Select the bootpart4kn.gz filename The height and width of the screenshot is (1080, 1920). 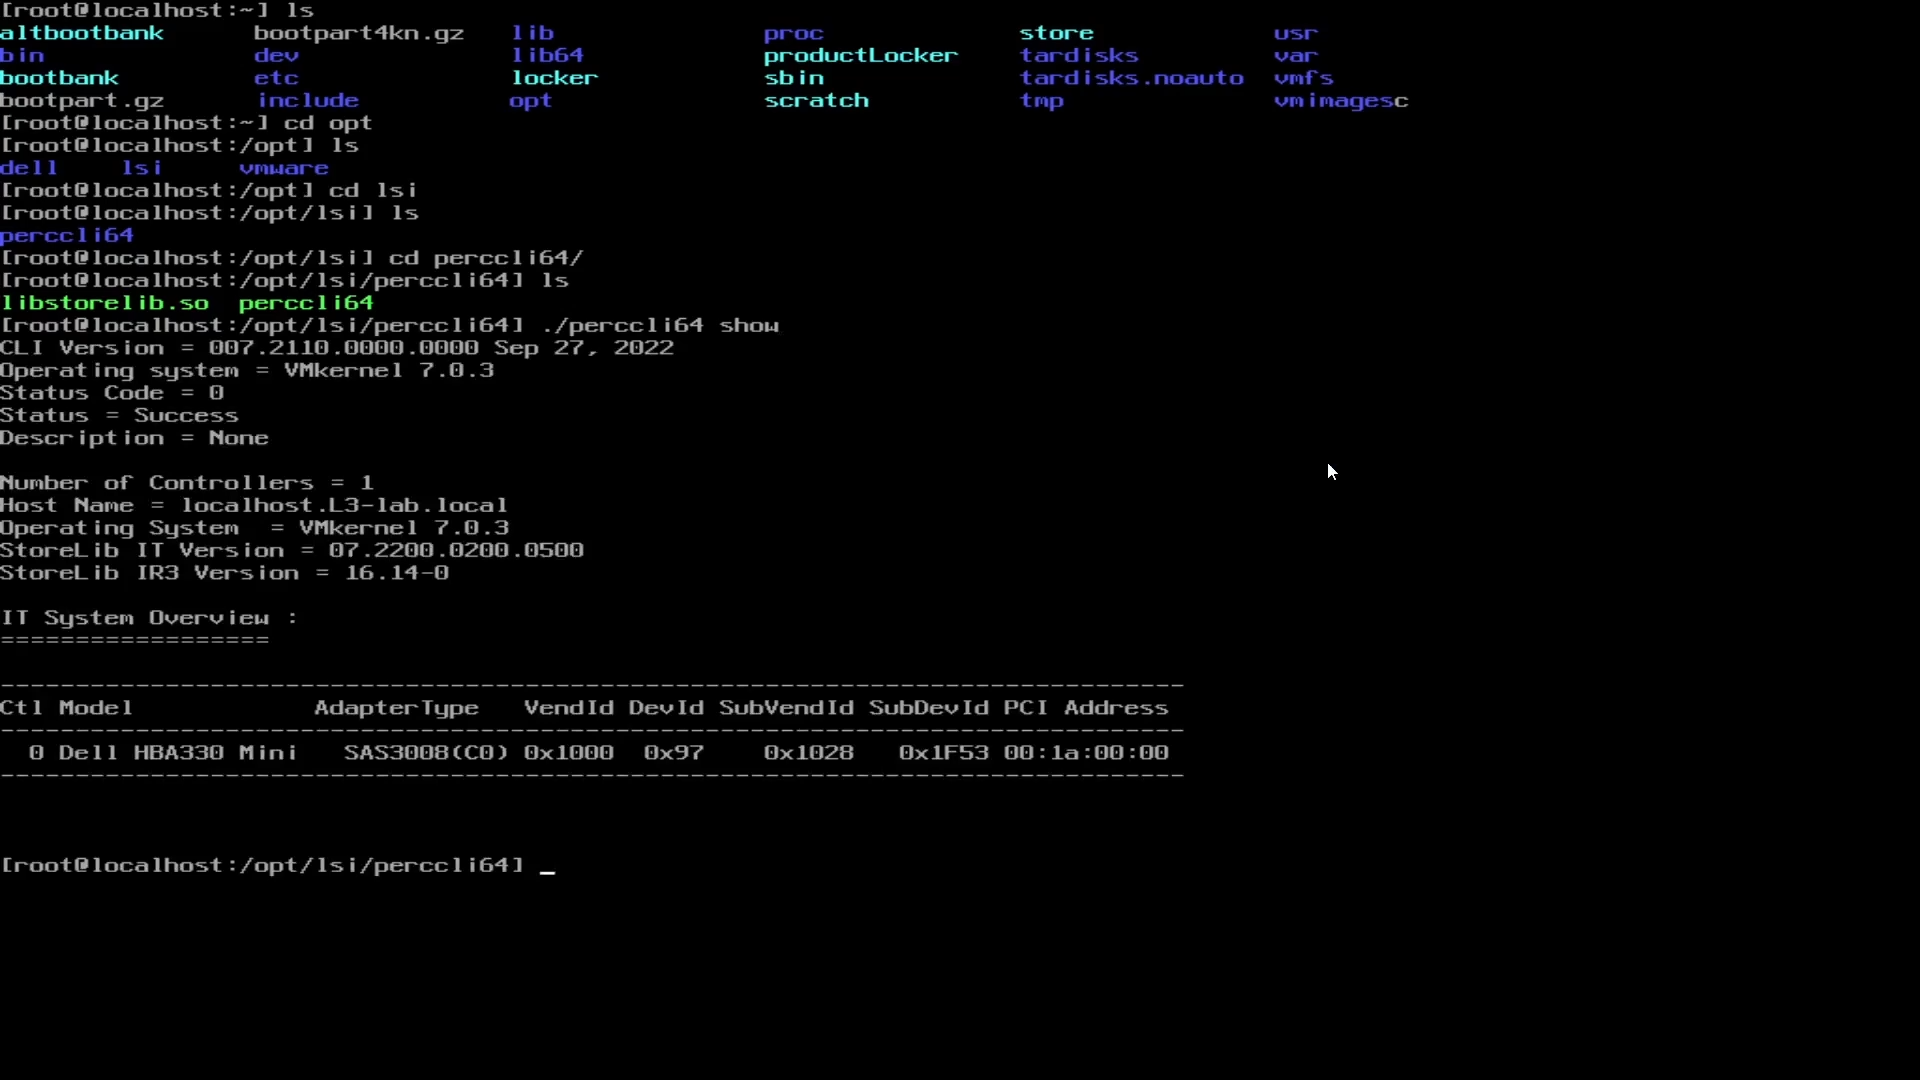[358, 32]
